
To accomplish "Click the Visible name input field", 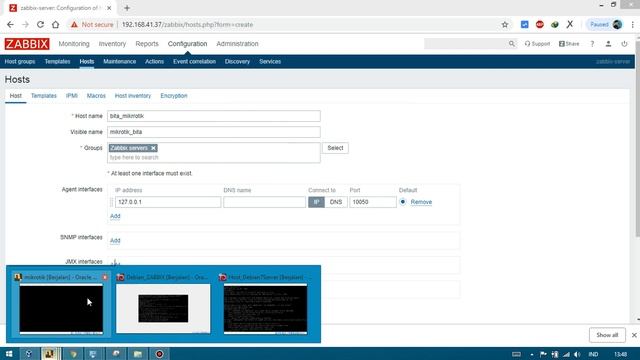I will 213,132.
